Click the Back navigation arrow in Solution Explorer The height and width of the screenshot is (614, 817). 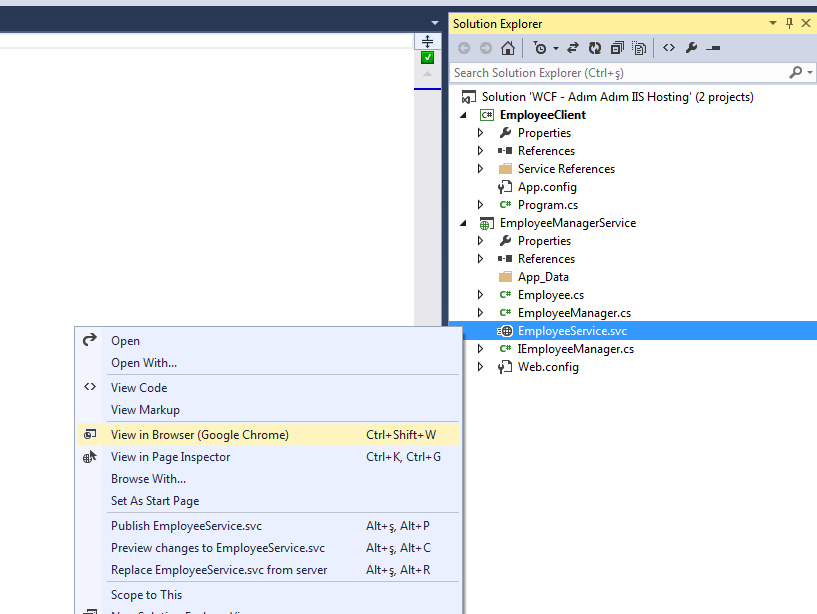[x=464, y=48]
